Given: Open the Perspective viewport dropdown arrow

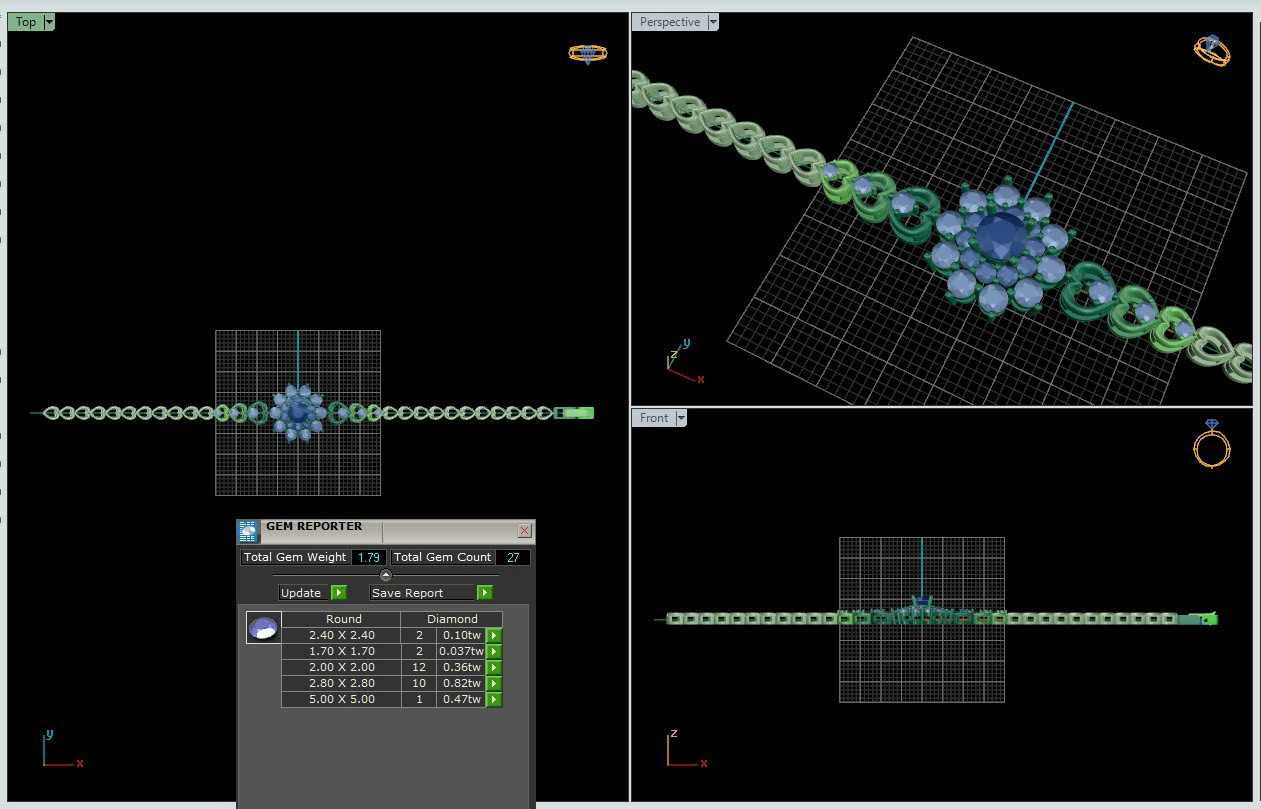Looking at the screenshot, I should click(712, 22).
